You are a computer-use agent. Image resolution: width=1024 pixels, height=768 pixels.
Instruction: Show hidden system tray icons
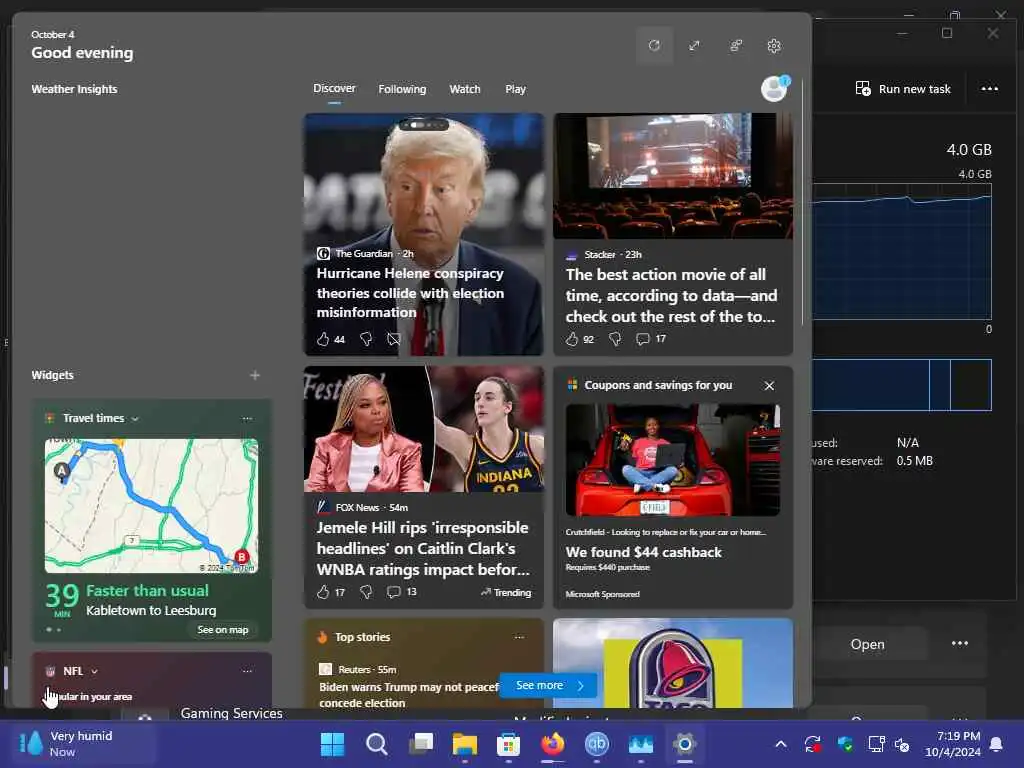point(780,744)
